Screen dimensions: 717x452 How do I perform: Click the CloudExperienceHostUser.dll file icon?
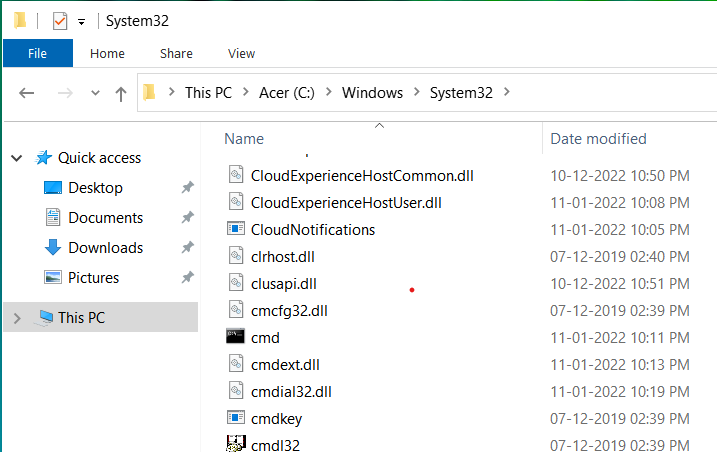[235, 202]
